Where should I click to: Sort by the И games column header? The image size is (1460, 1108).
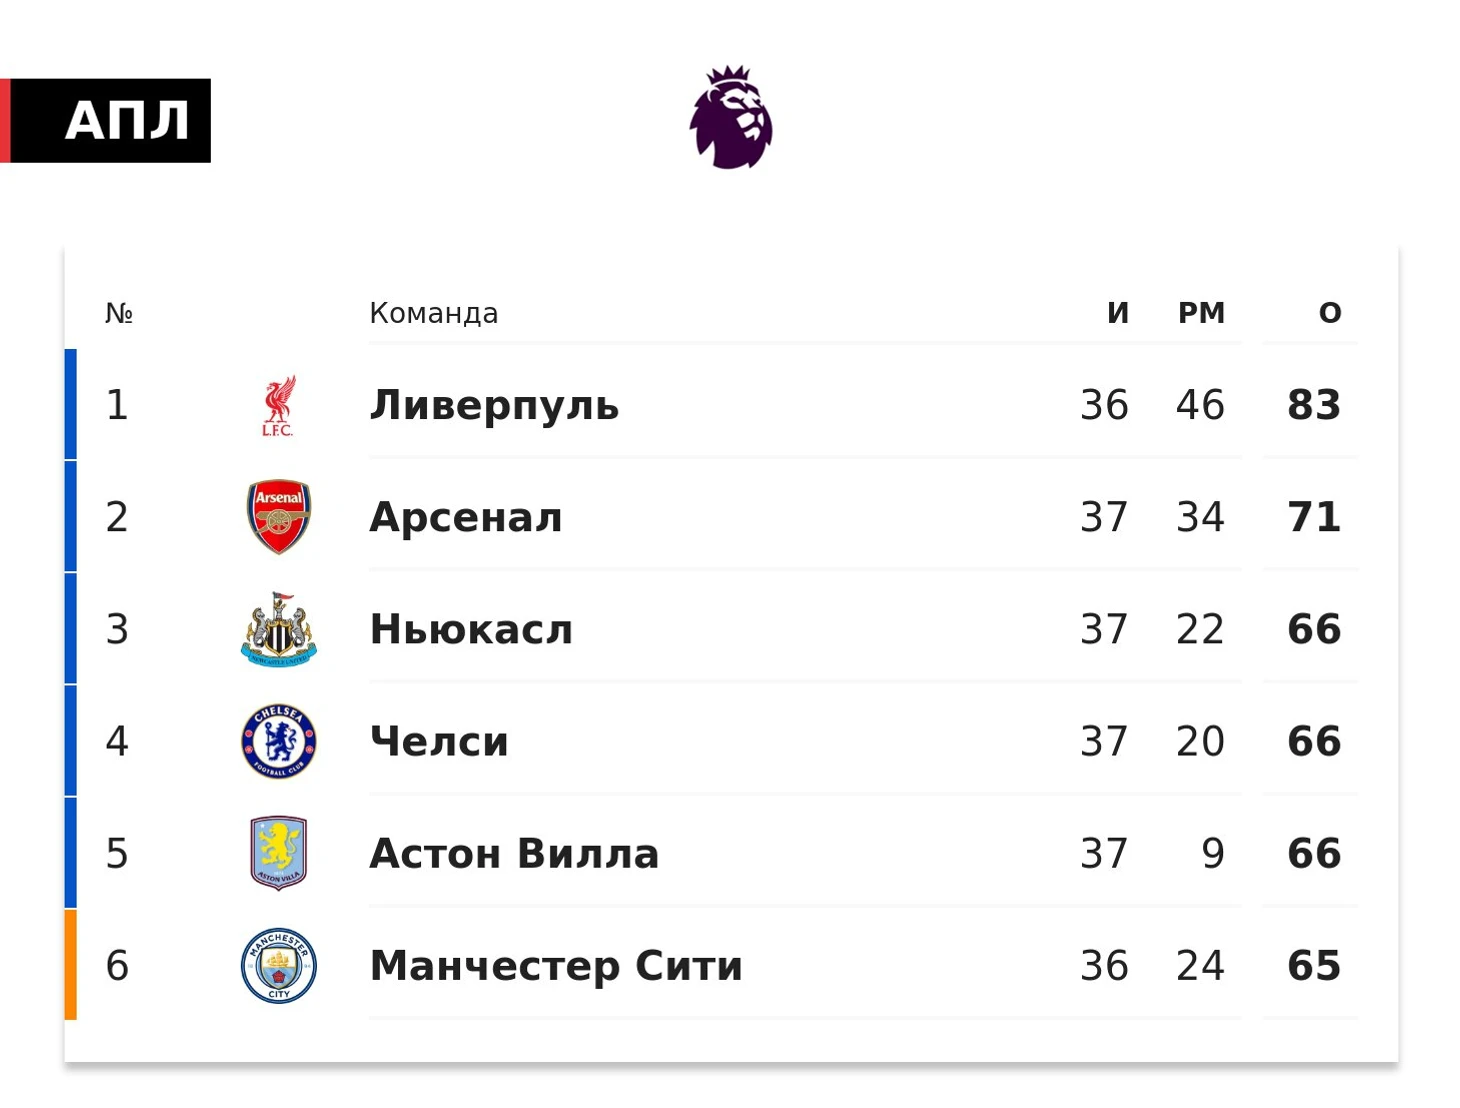(1118, 313)
